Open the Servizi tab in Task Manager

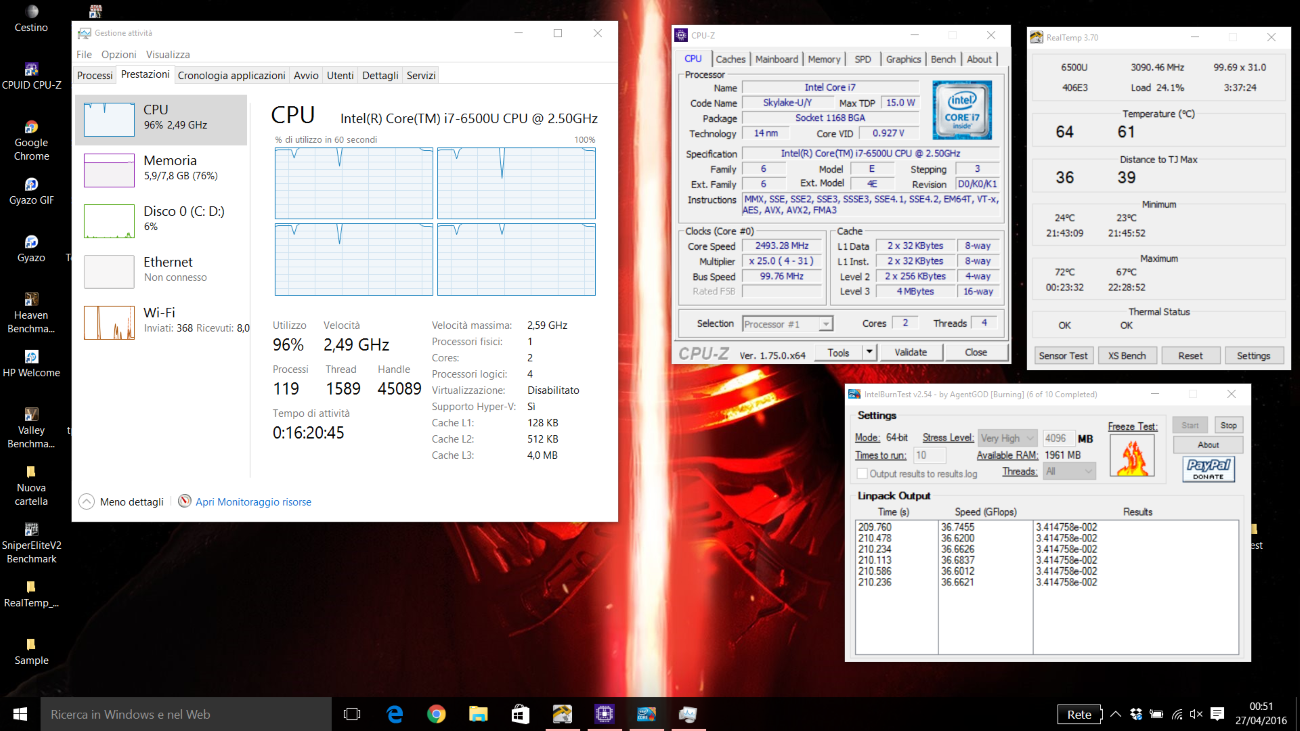click(421, 75)
